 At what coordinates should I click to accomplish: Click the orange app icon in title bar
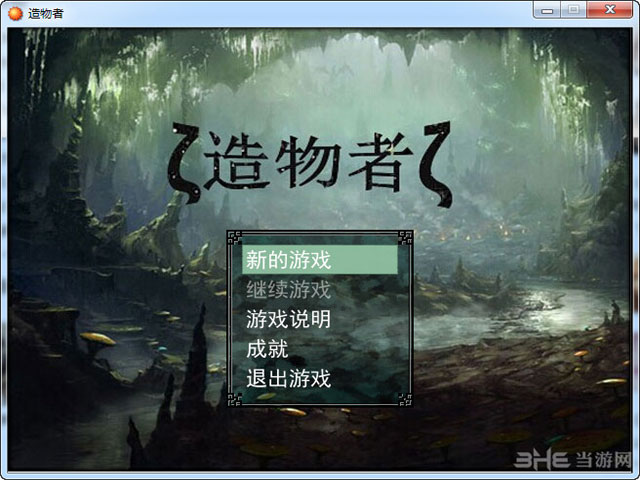point(15,13)
